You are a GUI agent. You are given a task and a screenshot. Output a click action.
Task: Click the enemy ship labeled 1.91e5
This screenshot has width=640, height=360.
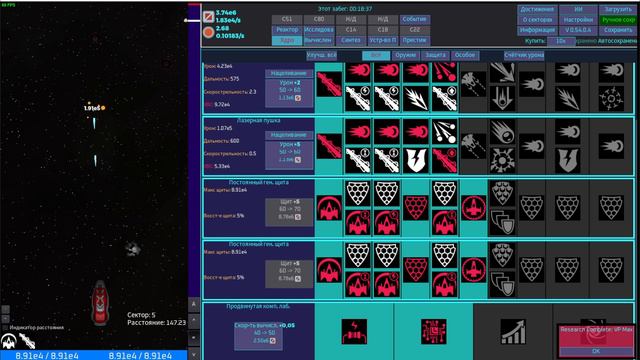point(94,108)
